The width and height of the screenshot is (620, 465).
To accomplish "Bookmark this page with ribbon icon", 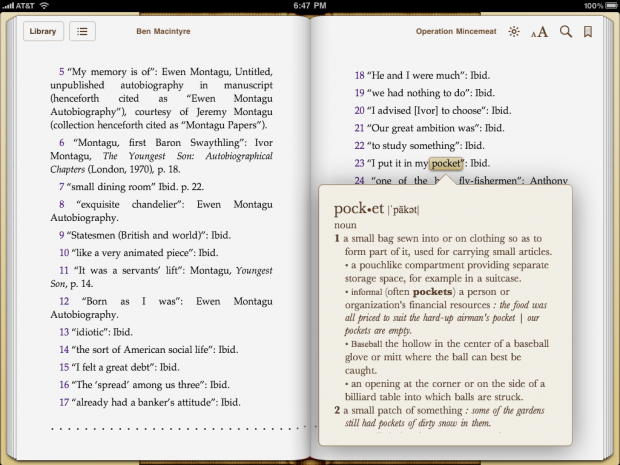I will point(588,32).
